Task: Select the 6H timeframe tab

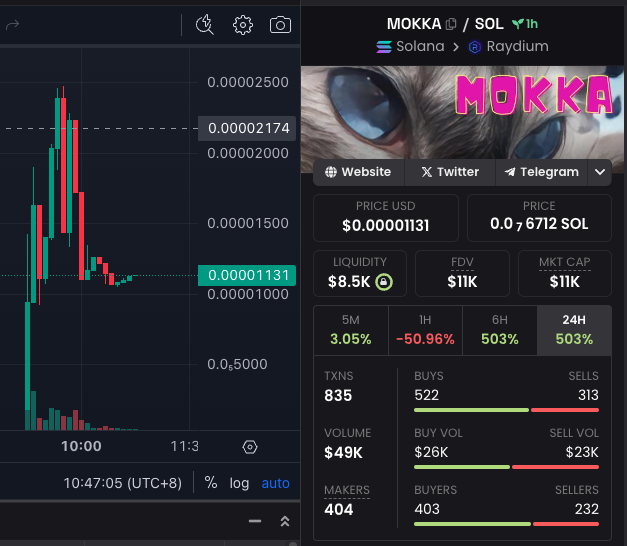Action: coord(500,330)
